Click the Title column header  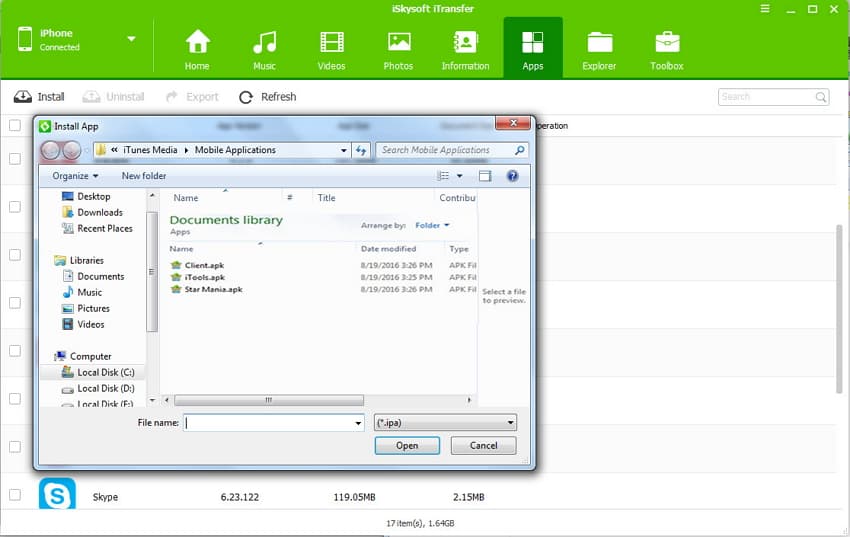coord(326,198)
